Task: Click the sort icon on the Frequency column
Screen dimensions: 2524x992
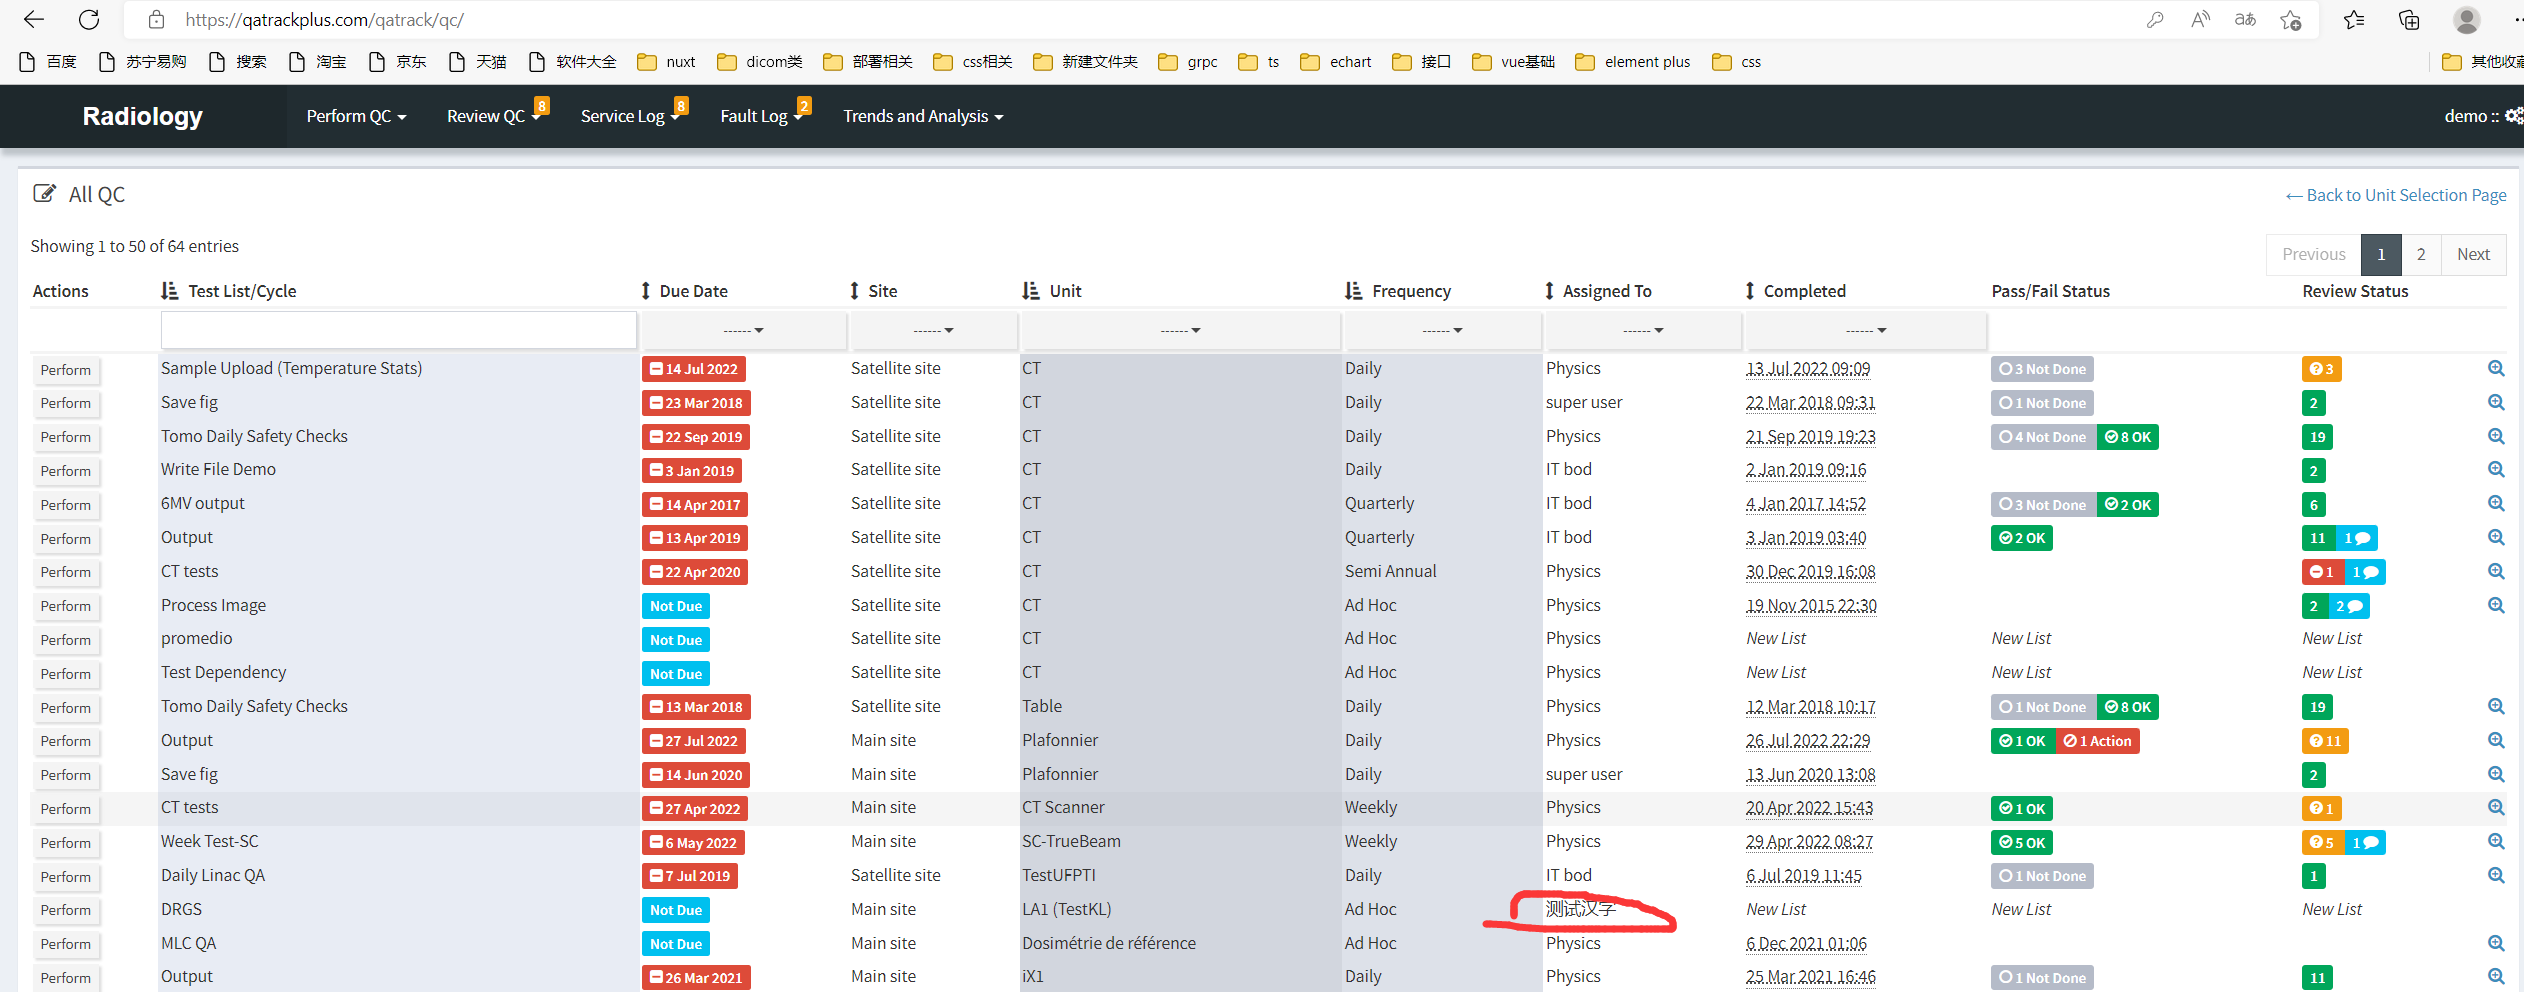Action: [x=1354, y=290]
